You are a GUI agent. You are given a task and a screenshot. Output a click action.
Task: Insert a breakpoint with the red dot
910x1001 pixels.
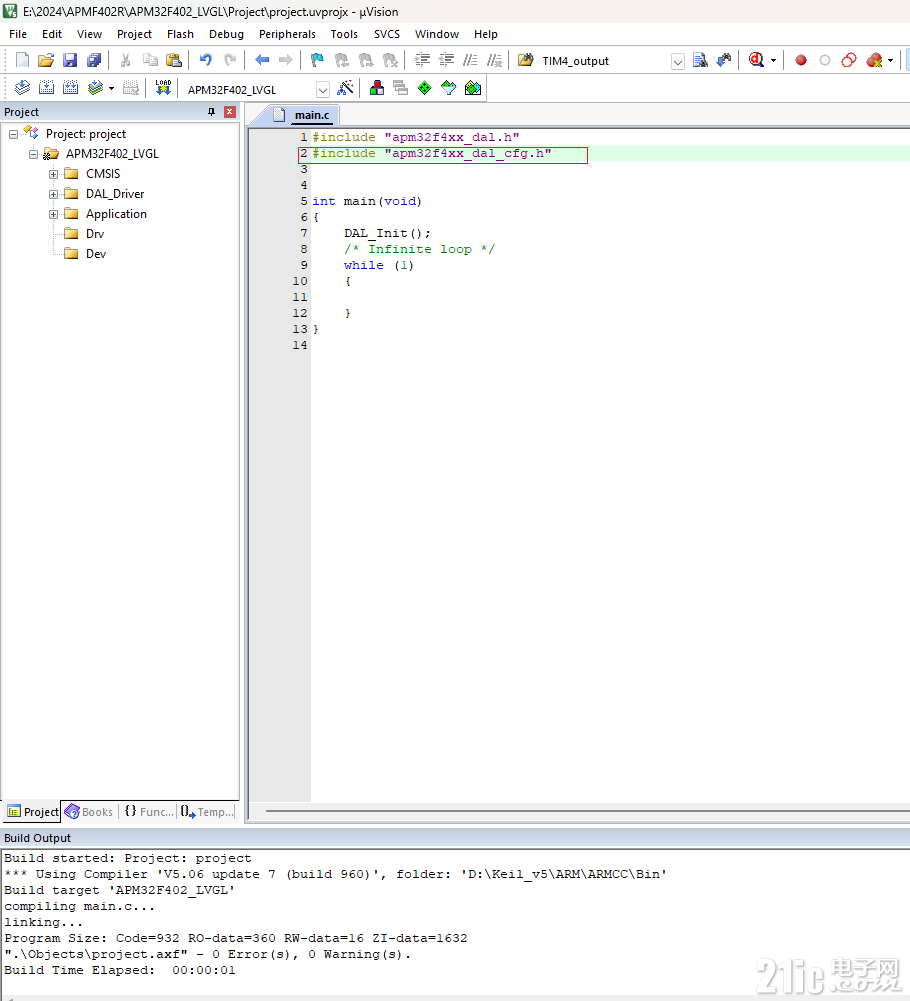tap(801, 60)
